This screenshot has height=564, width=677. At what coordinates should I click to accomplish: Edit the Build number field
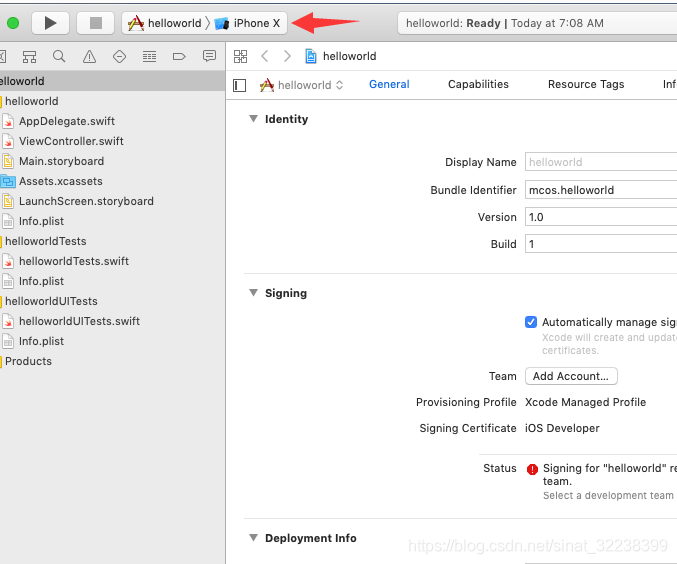601,244
